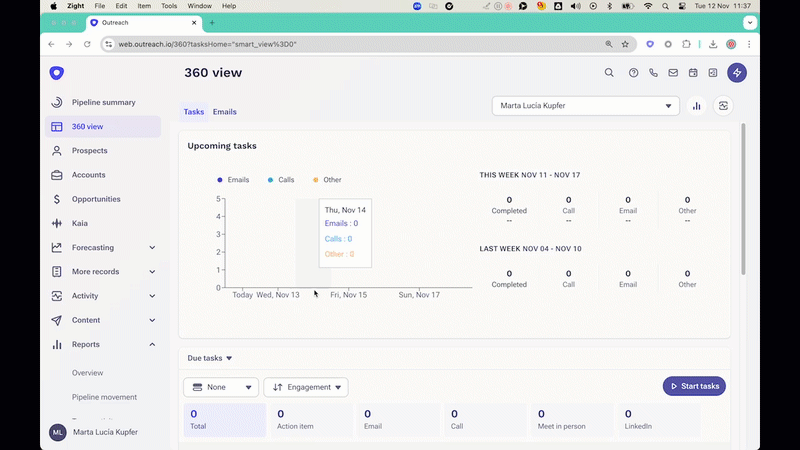Click the bar chart icon beside user dropdown
800x450 pixels.
tap(697, 106)
